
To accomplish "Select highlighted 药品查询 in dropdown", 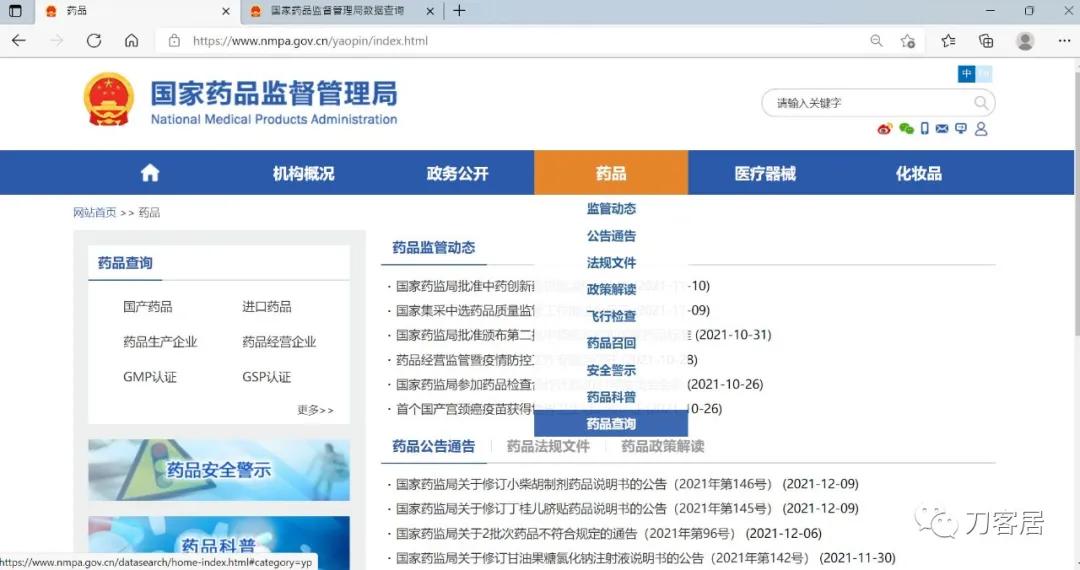I will pos(611,423).
